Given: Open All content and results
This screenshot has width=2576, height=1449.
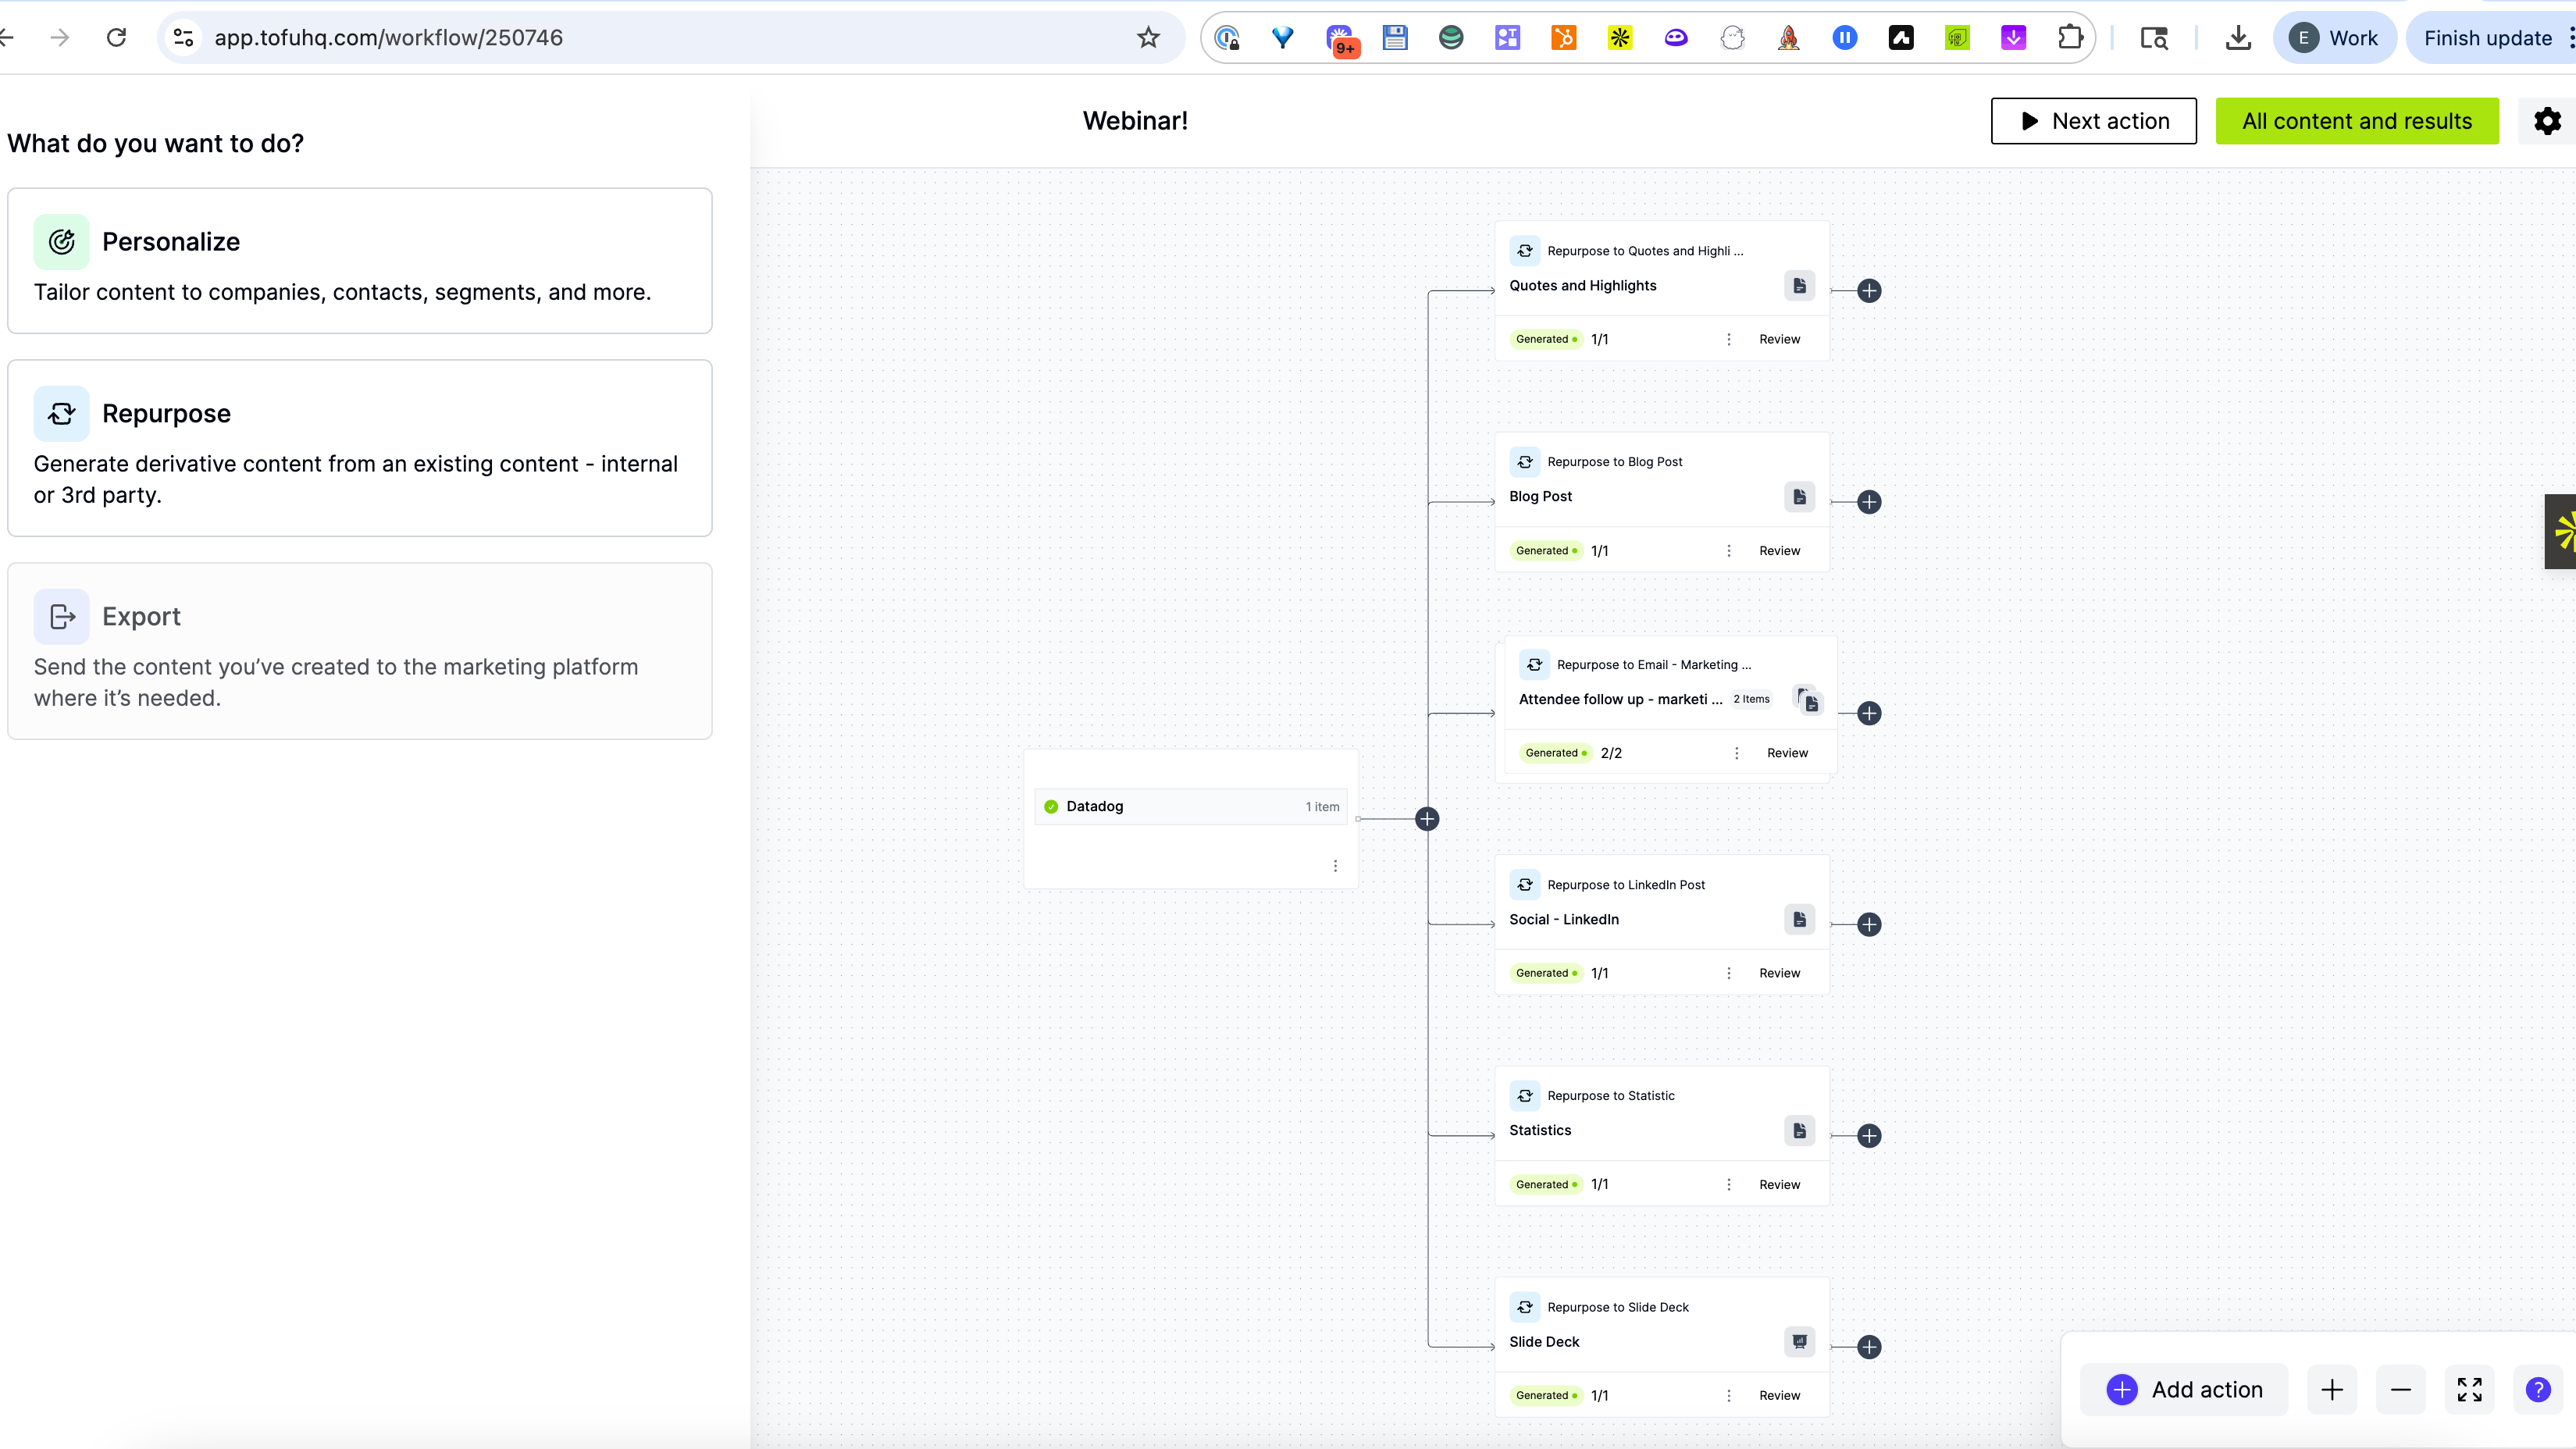Looking at the screenshot, I should (2356, 121).
